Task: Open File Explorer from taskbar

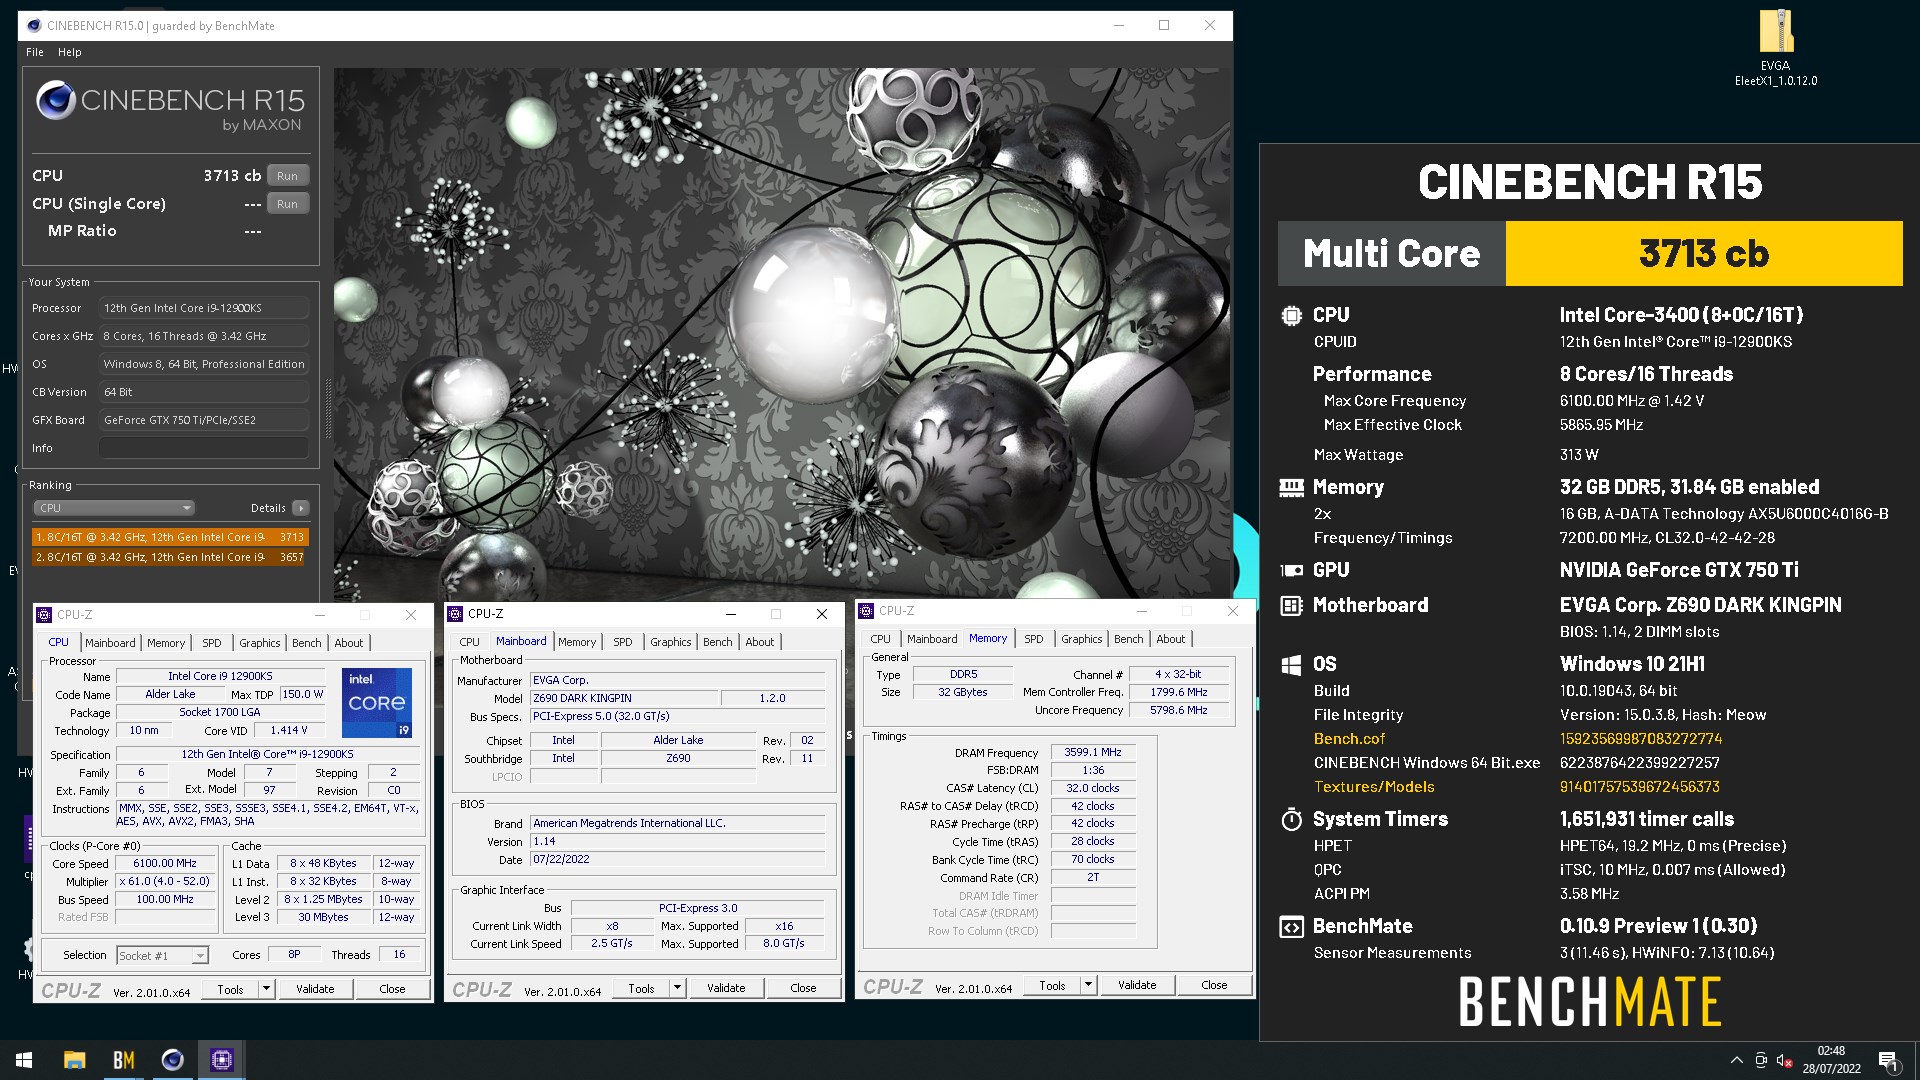Action: [x=74, y=1060]
